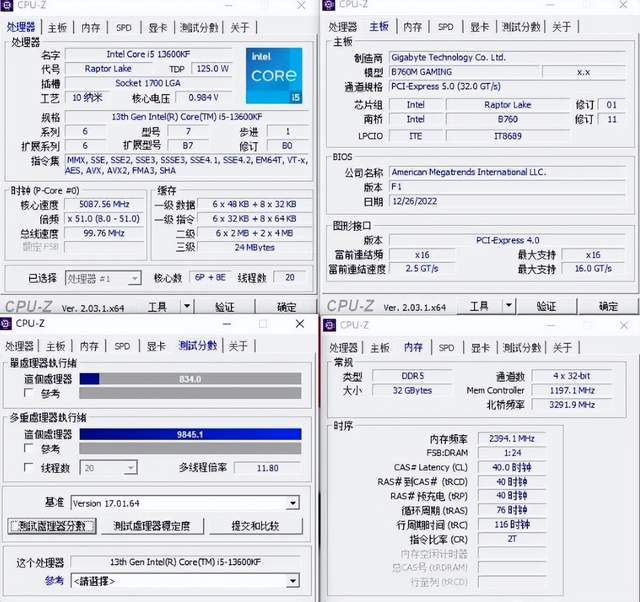Click 多线程倍率 value 11.80
The height and width of the screenshot is (602, 640).
268,468
